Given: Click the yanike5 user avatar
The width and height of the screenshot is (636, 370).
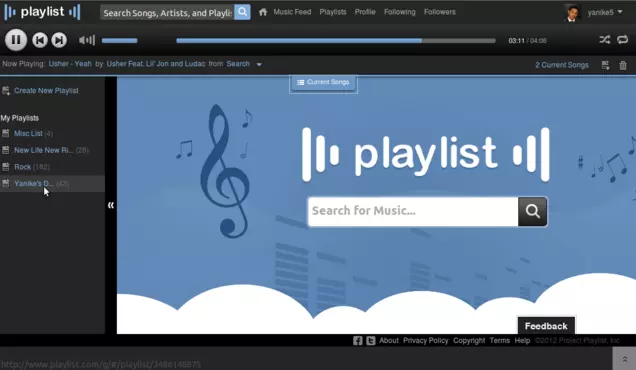Looking at the screenshot, I should coord(572,13).
